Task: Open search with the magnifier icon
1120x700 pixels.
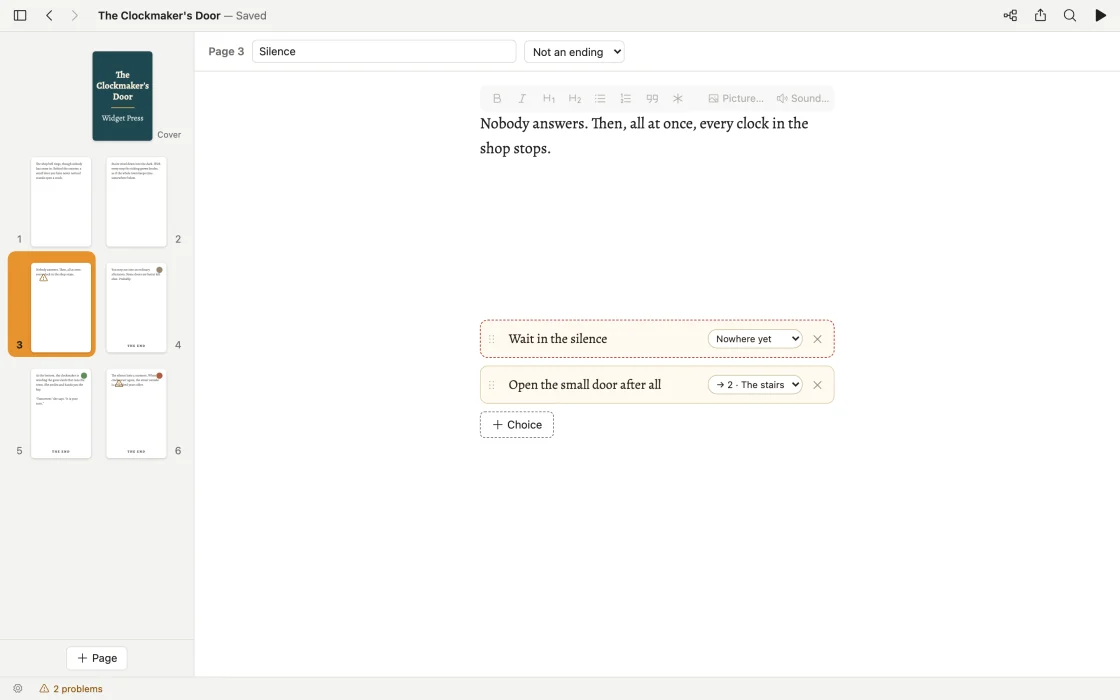Action: [x=1069, y=15]
